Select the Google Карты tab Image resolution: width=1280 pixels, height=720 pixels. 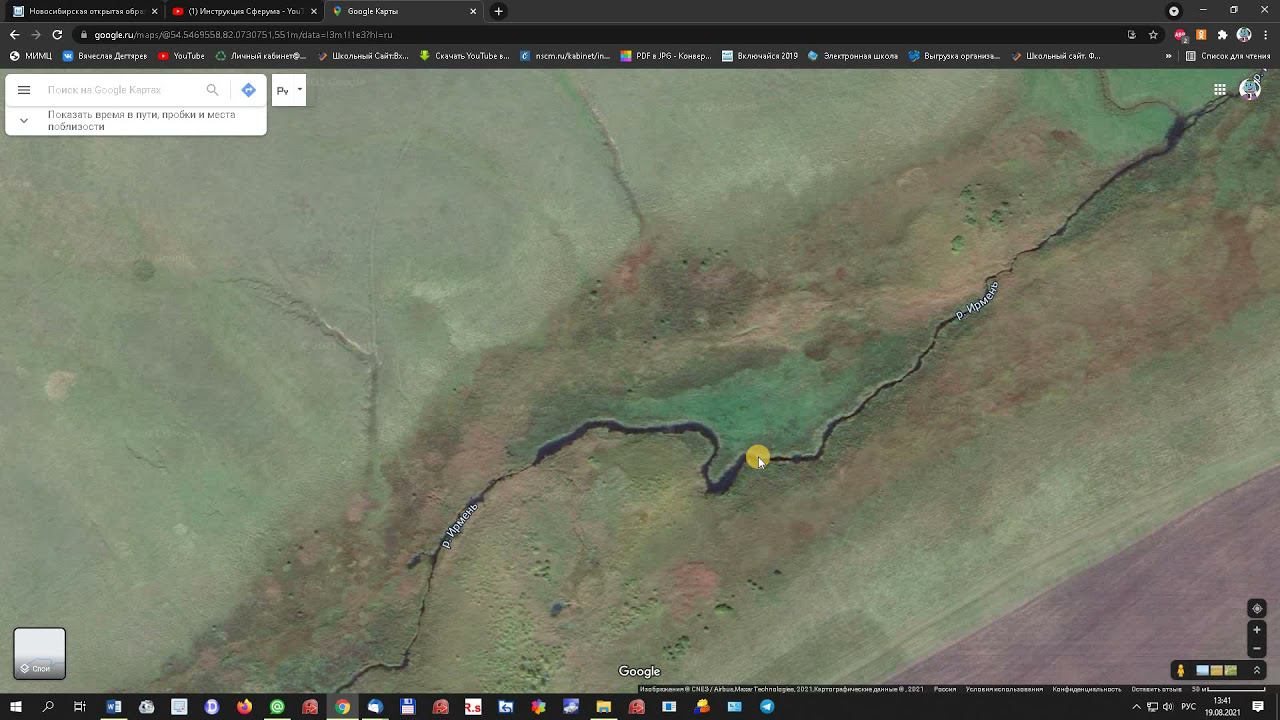click(x=403, y=11)
